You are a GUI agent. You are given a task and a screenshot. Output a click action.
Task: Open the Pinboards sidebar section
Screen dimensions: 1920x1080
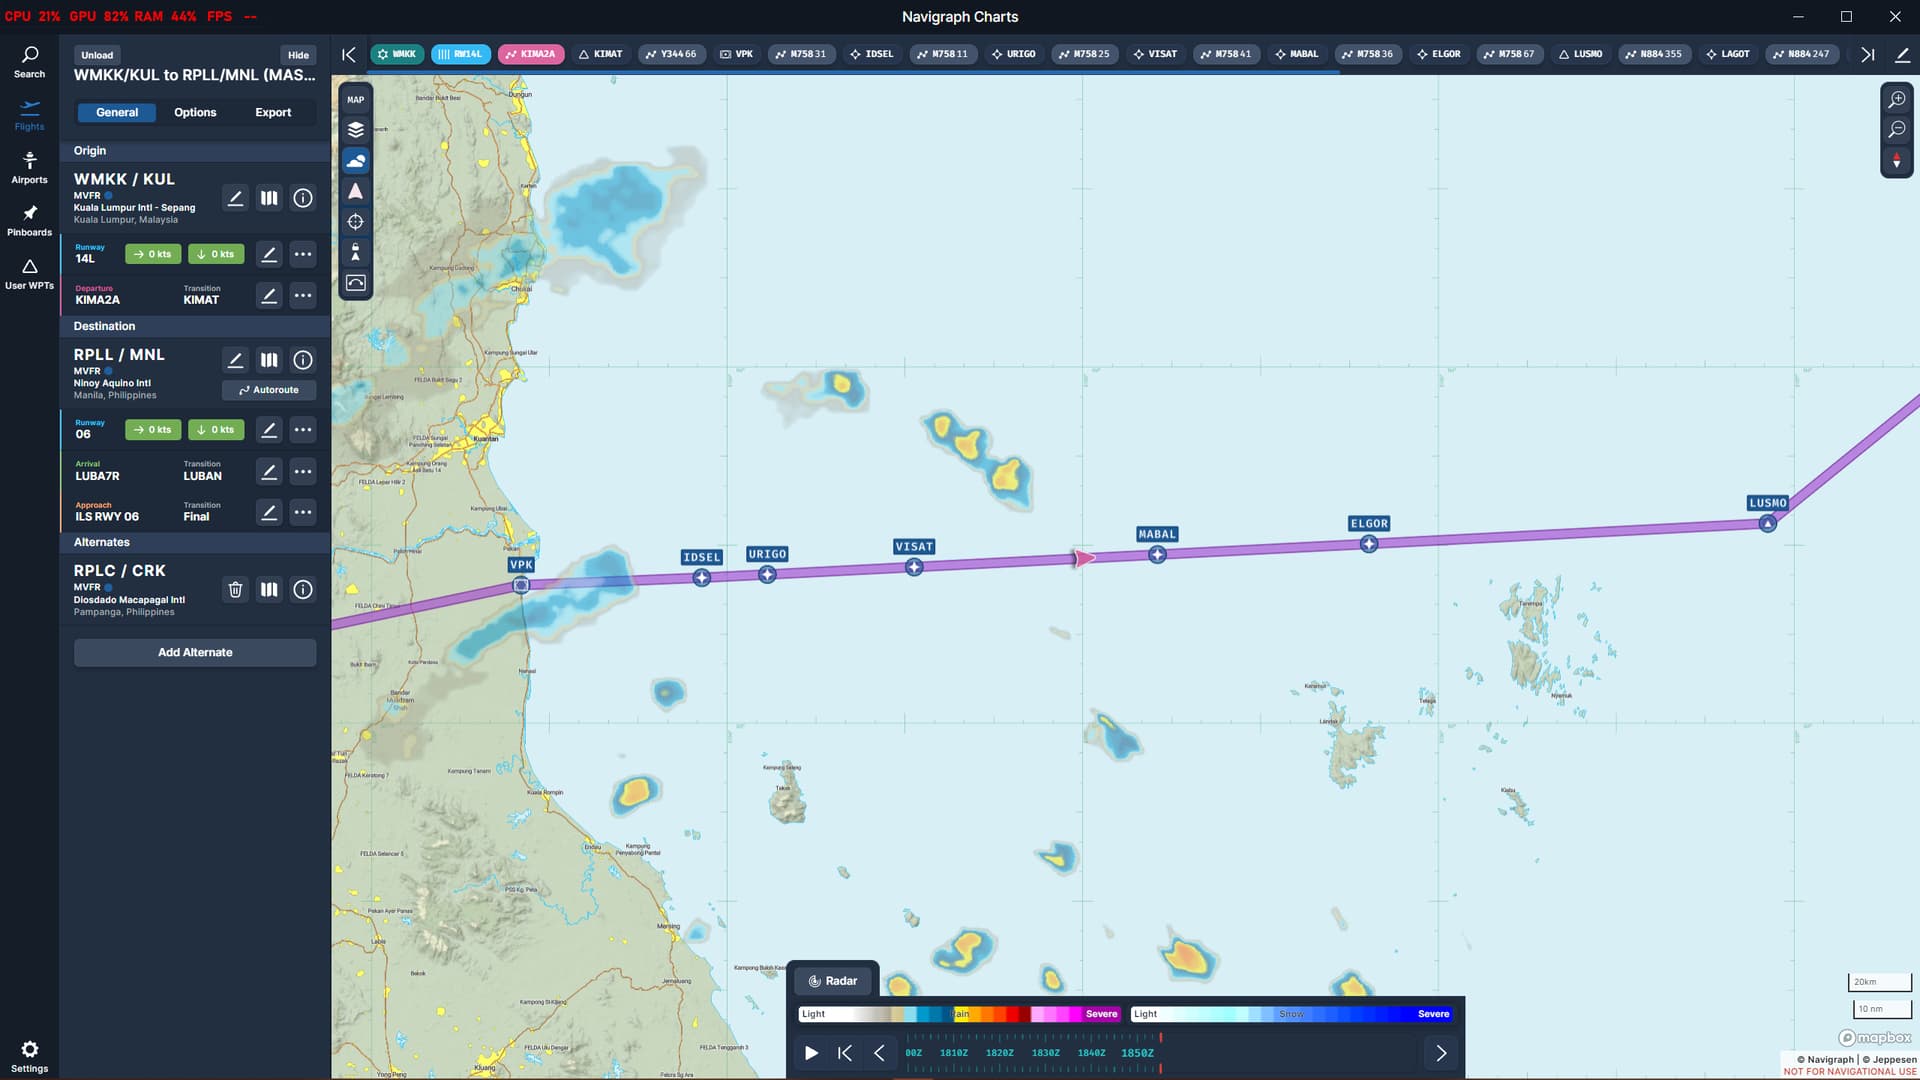pos(29,220)
